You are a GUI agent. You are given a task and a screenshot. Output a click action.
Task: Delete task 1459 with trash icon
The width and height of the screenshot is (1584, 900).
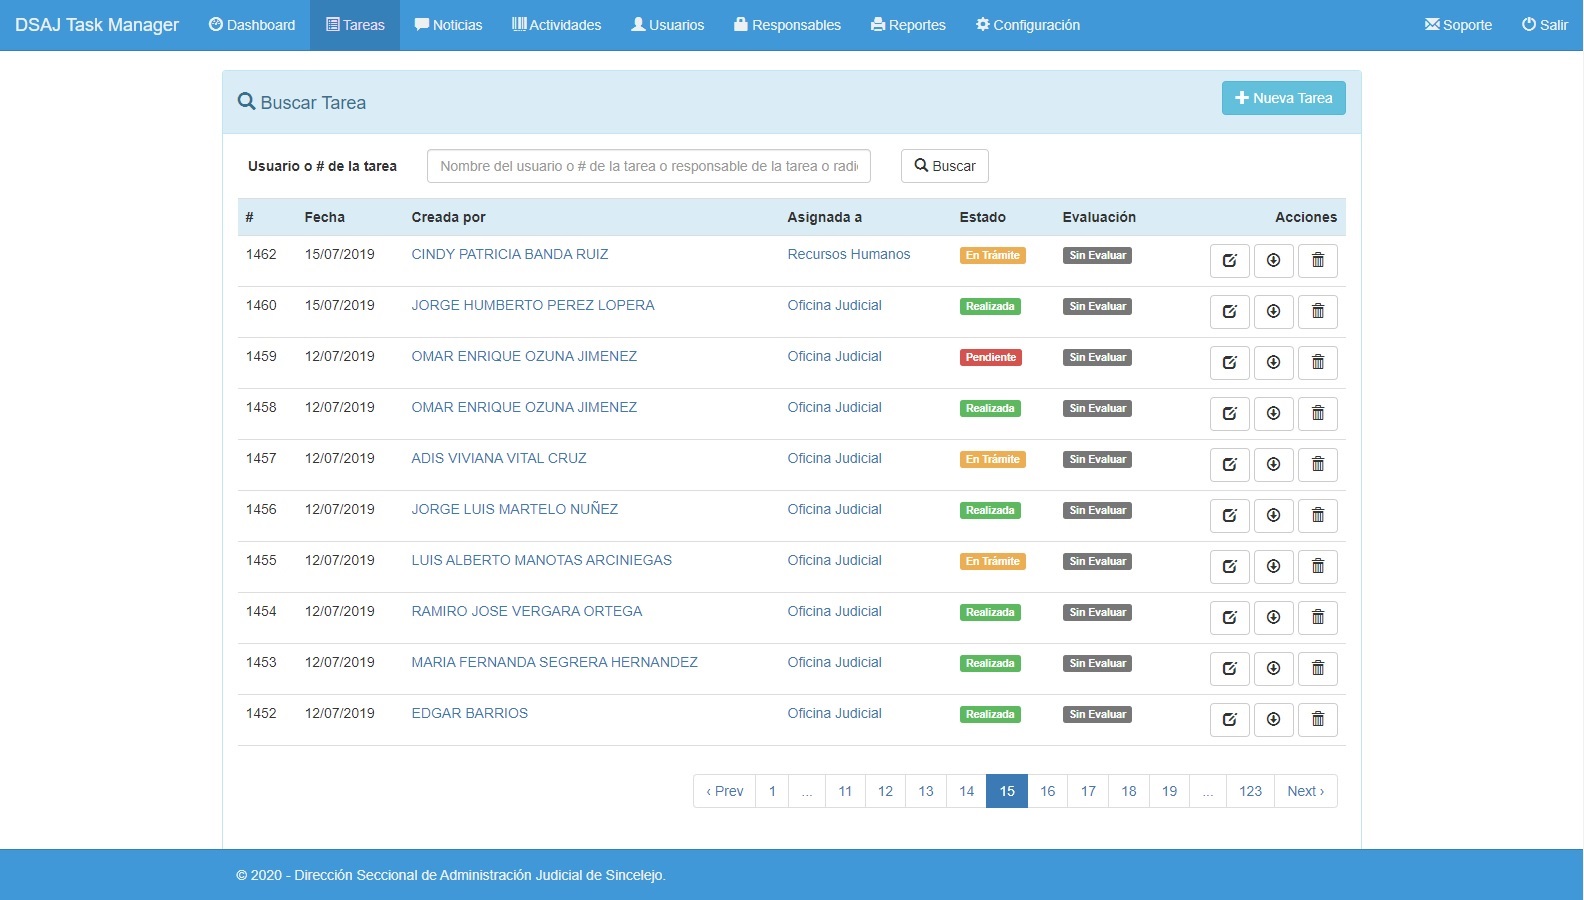(1317, 363)
